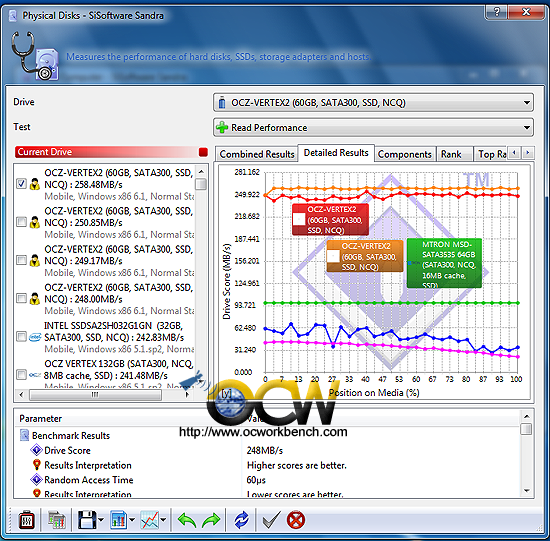Go back with the green left arrow

tap(187, 520)
